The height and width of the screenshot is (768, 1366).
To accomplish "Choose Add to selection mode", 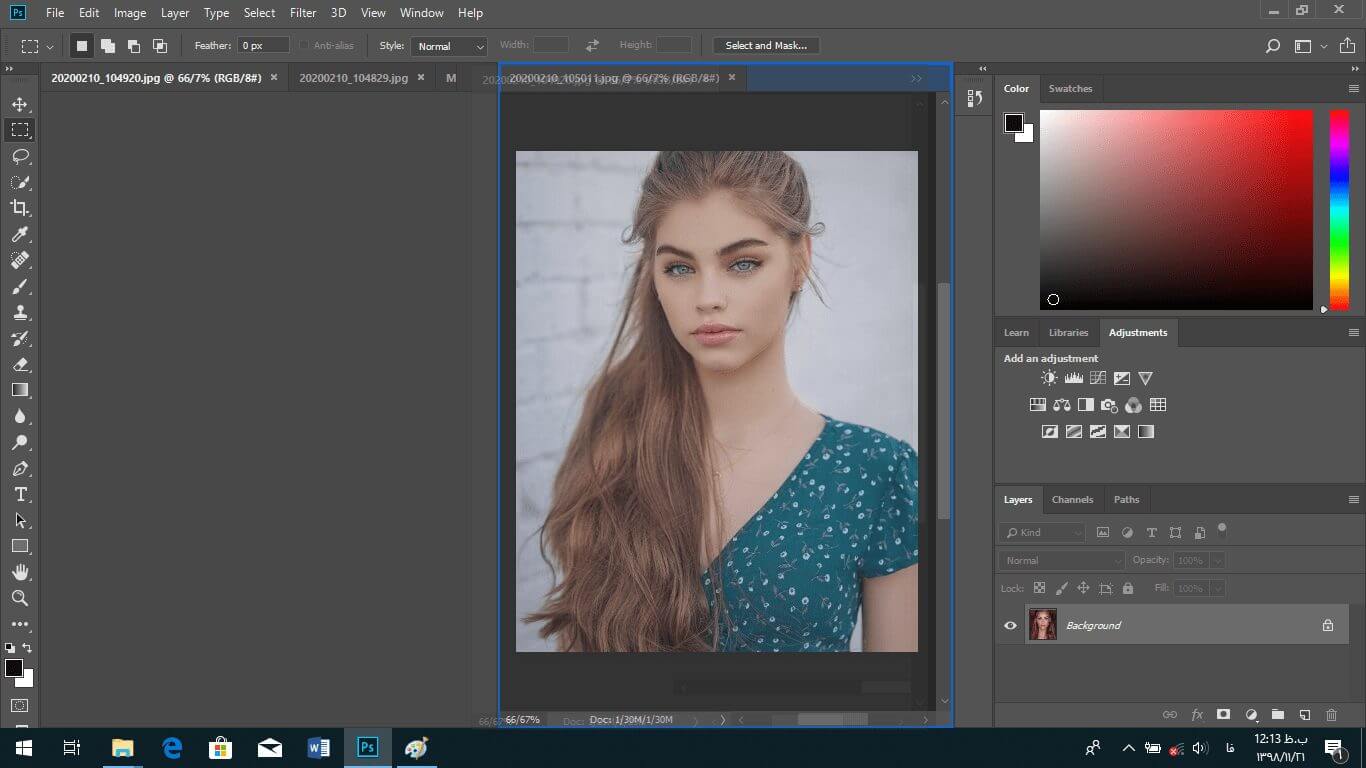I will pyautogui.click(x=107, y=46).
